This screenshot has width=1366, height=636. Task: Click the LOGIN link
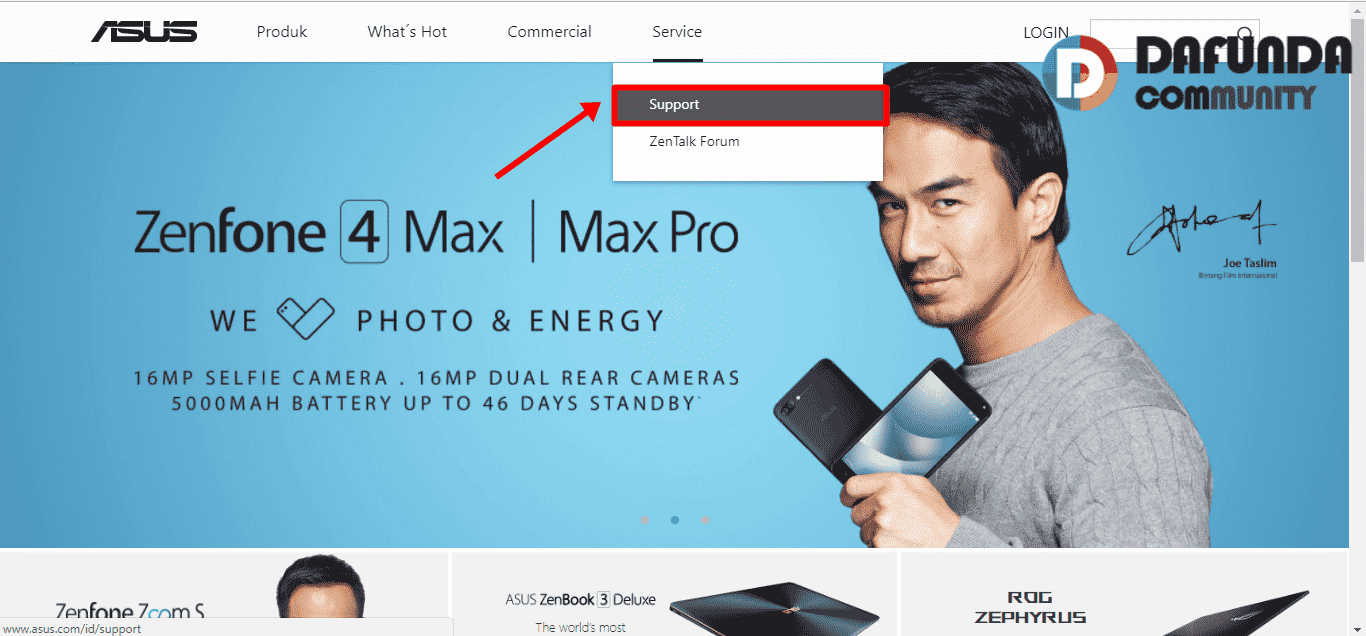click(x=1046, y=33)
